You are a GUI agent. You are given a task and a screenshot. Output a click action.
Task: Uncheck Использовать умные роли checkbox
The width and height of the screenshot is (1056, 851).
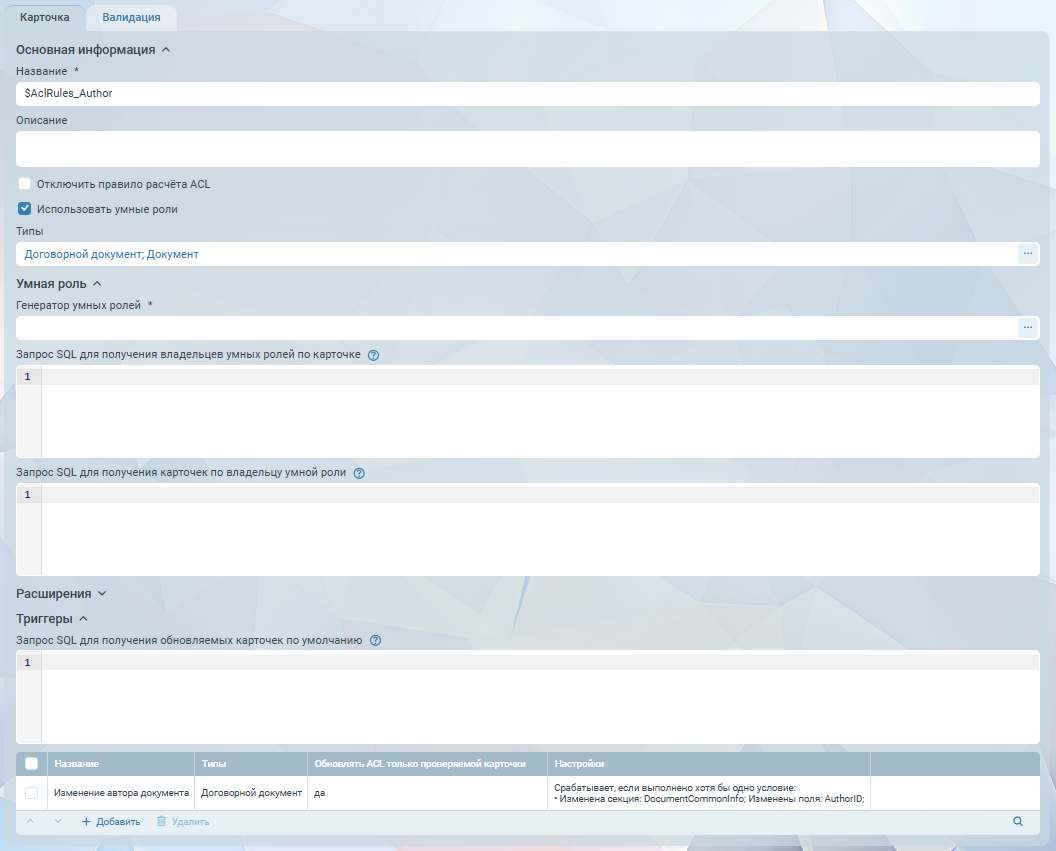[x=25, y=209]
